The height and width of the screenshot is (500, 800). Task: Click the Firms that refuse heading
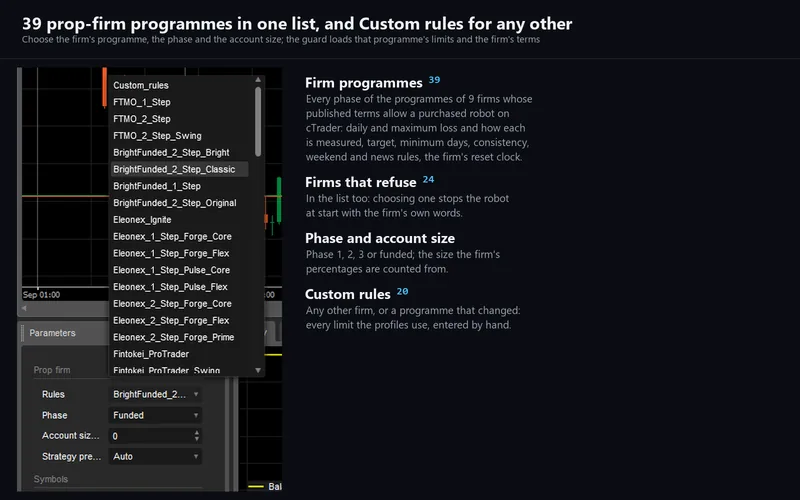coord(361,182)
